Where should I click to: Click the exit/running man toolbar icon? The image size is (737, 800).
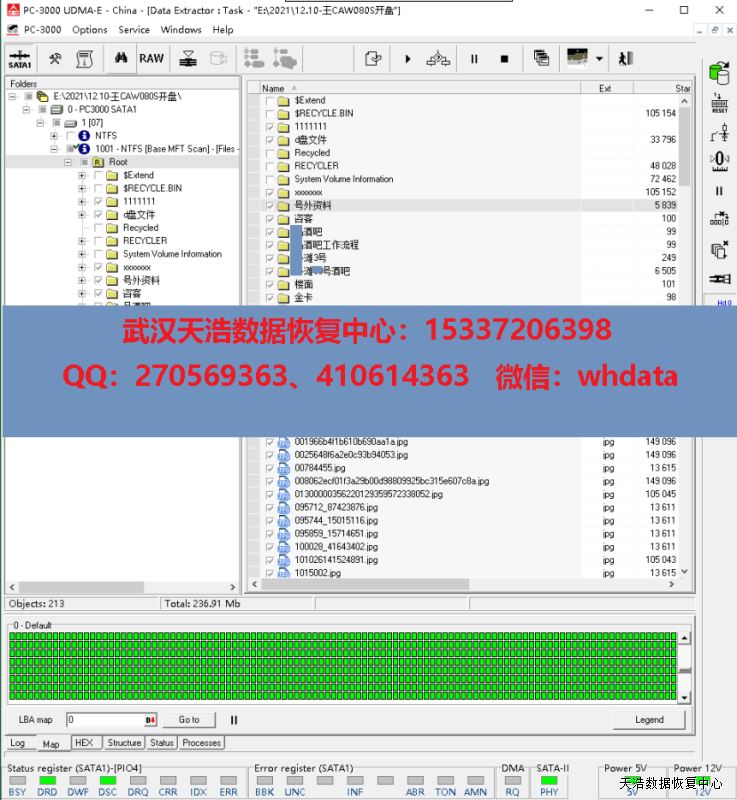626,59
